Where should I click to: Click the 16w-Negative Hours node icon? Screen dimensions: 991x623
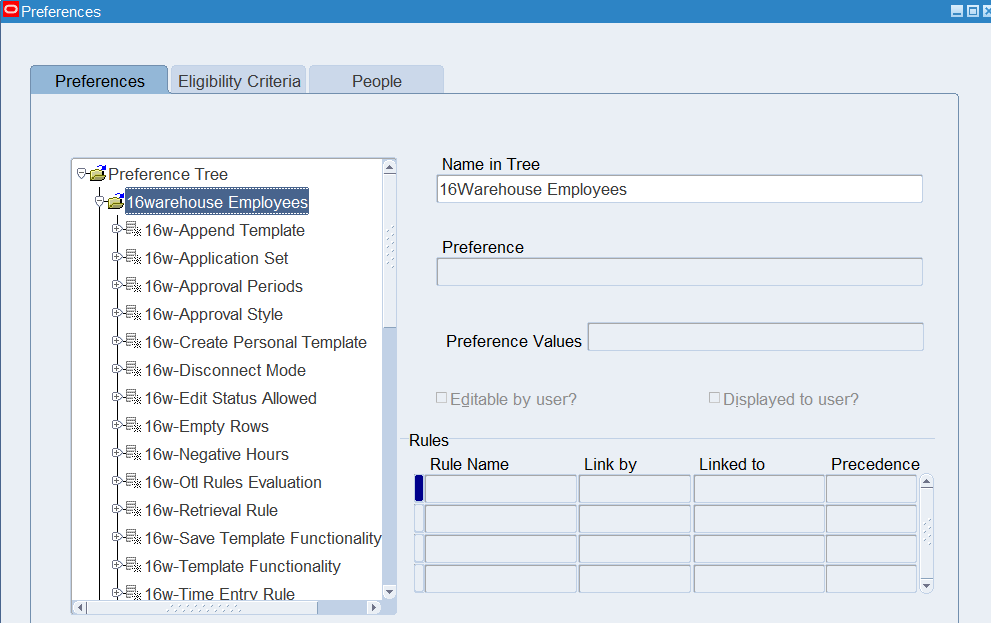tap(133, 454)
